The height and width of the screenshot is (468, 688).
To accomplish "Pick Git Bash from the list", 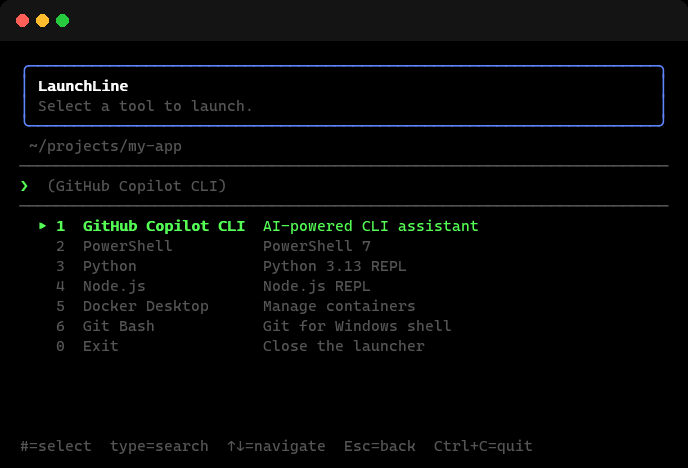I will coord(253,326).
